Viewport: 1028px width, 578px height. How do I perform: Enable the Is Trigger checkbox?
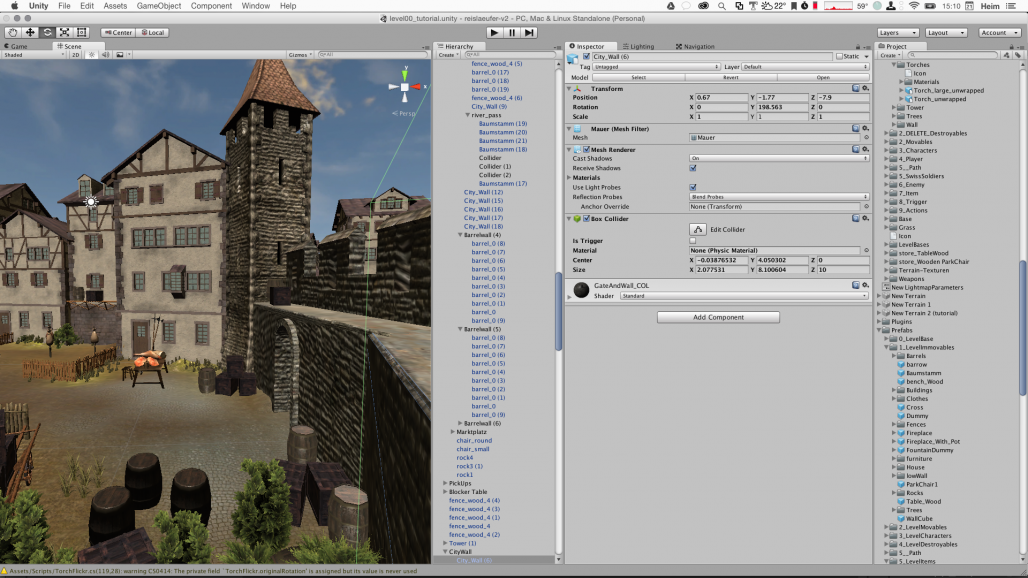tap(693, 240)
